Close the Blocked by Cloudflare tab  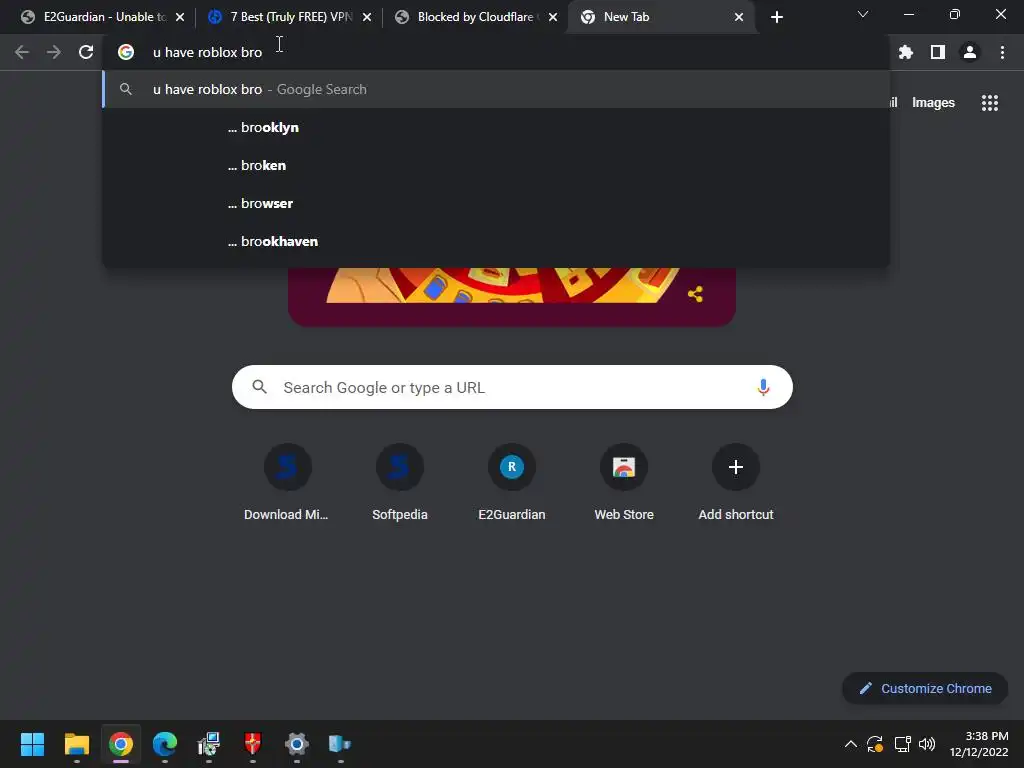[x=553, y=17]
